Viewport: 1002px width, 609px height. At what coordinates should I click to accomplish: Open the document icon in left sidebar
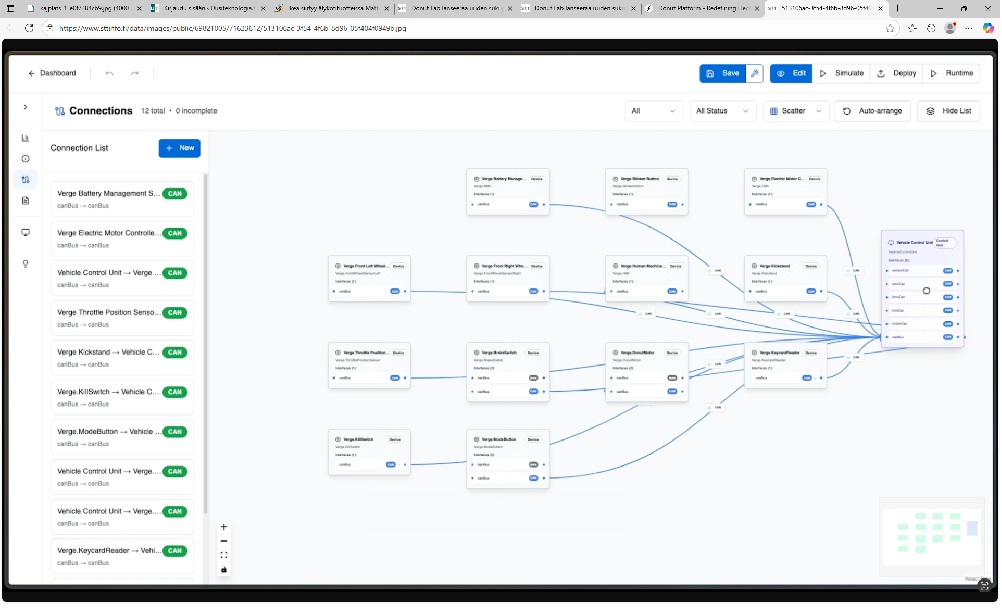(x=25, y=200)
